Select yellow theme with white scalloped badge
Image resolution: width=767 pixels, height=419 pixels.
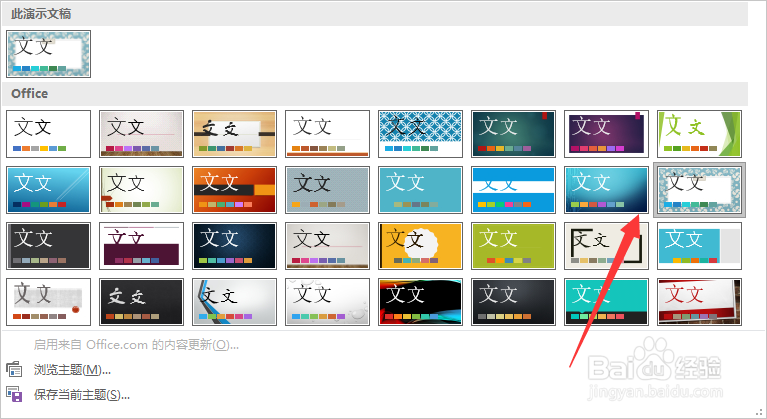(420, 245)
